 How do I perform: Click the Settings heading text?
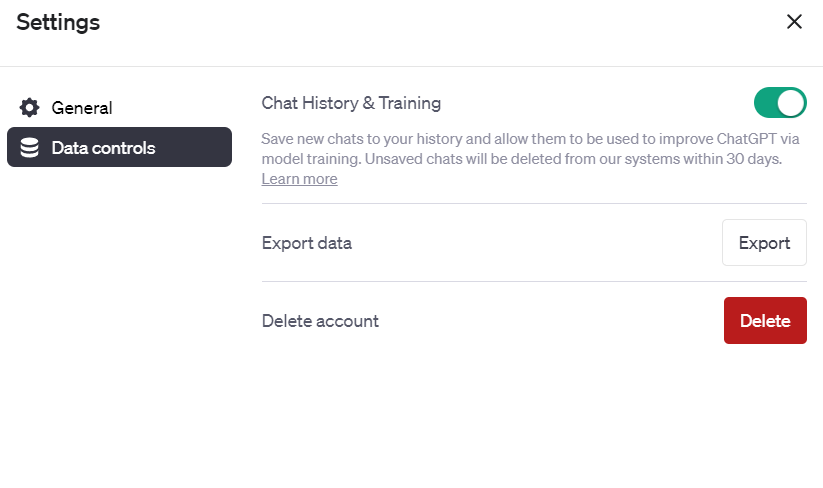[58, 22]
